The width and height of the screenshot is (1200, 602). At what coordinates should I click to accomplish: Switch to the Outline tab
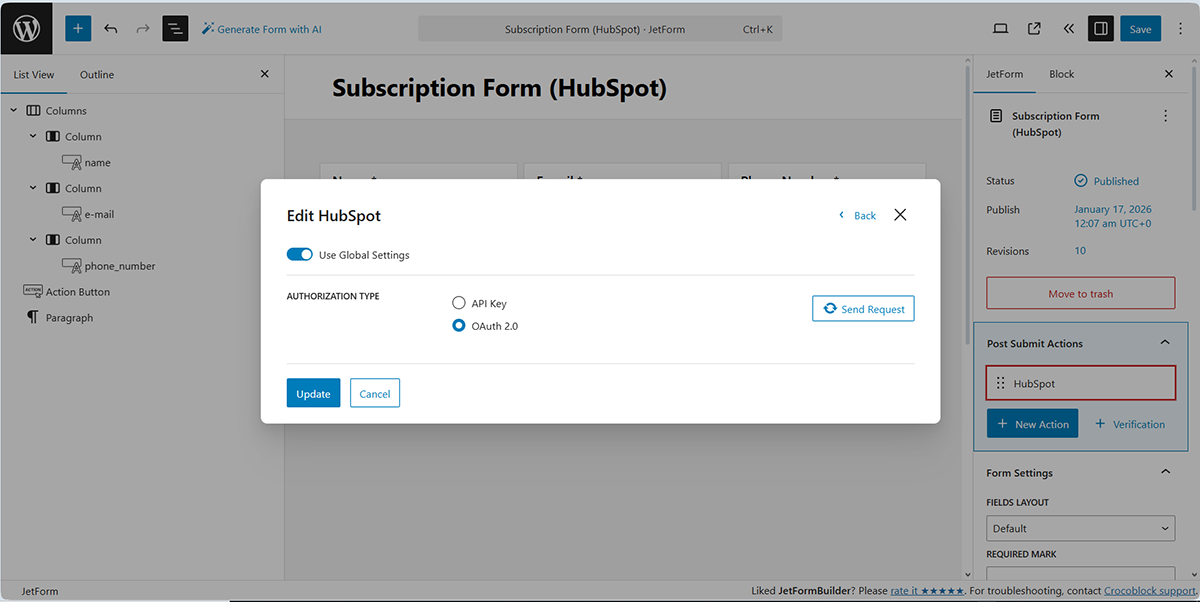point(97,75)
